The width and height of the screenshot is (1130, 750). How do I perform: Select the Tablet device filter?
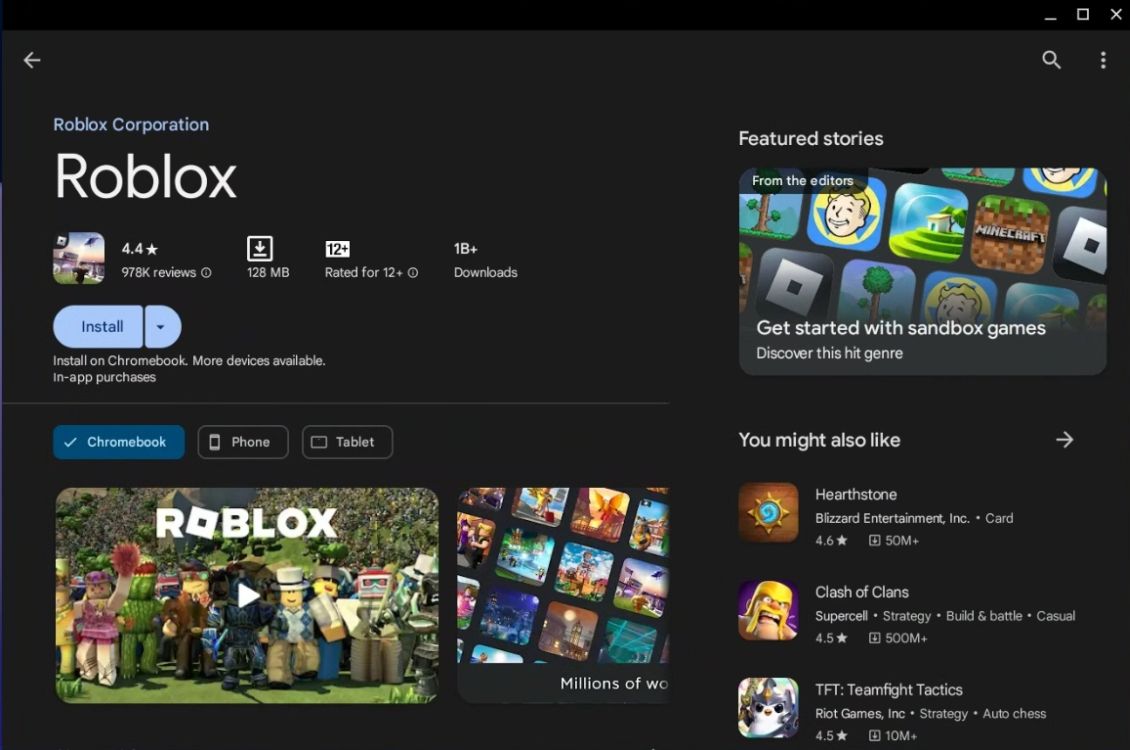point(347,442)
